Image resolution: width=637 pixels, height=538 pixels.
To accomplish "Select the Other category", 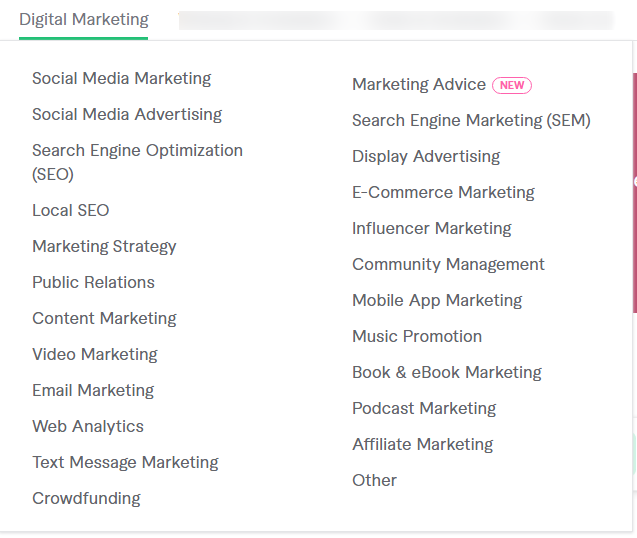I will pos(374,480).
